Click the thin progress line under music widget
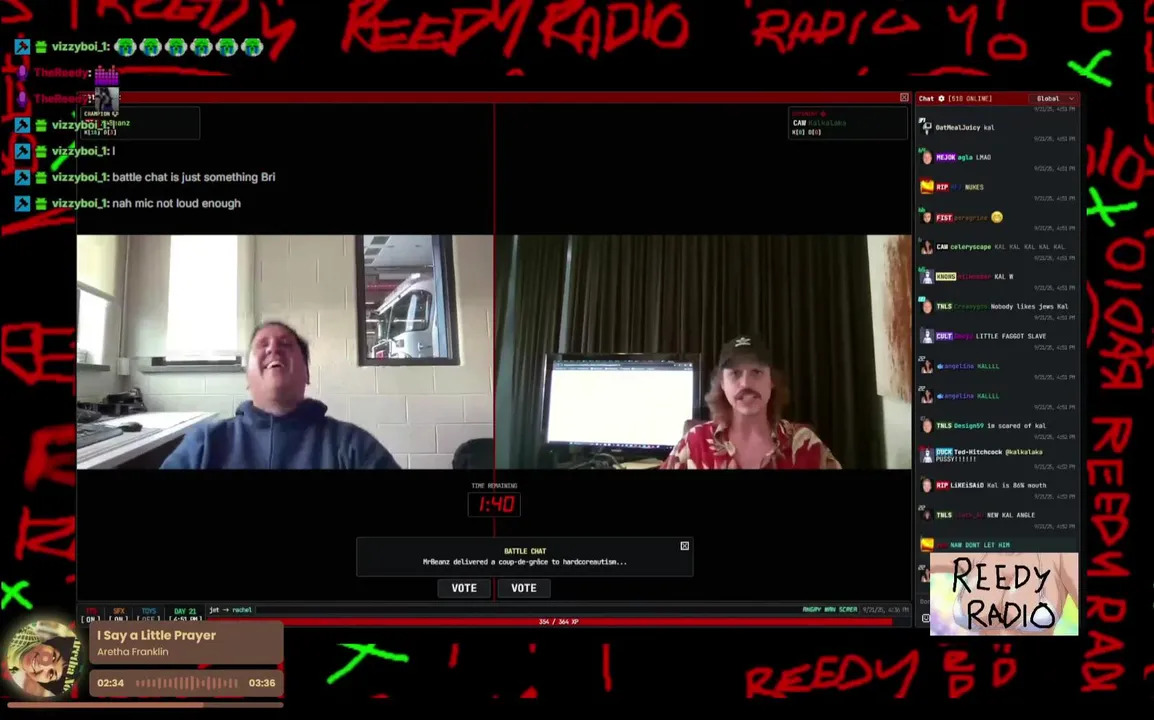The width and height of the screenshot is (1154, 720). click(145, 705)
